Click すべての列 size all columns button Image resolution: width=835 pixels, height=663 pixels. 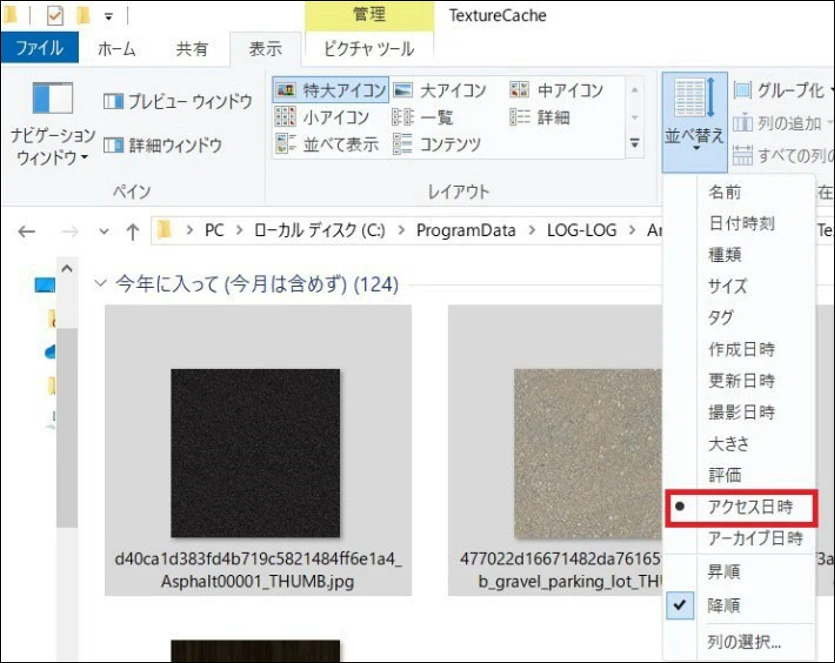pyautogui.click(x=782, y=155)
